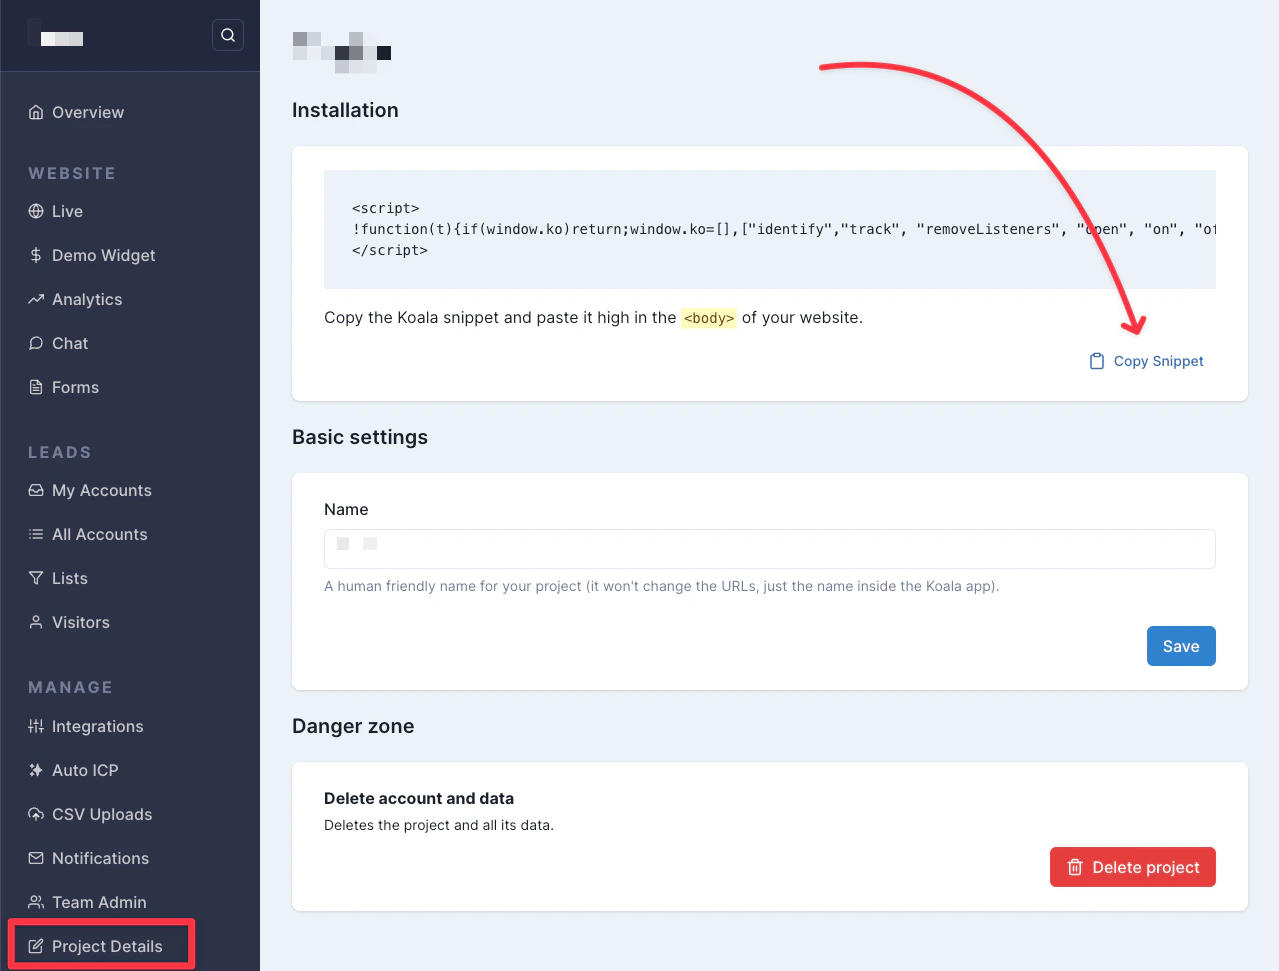
Task: Open the Forms page
Action: point(75,387)
